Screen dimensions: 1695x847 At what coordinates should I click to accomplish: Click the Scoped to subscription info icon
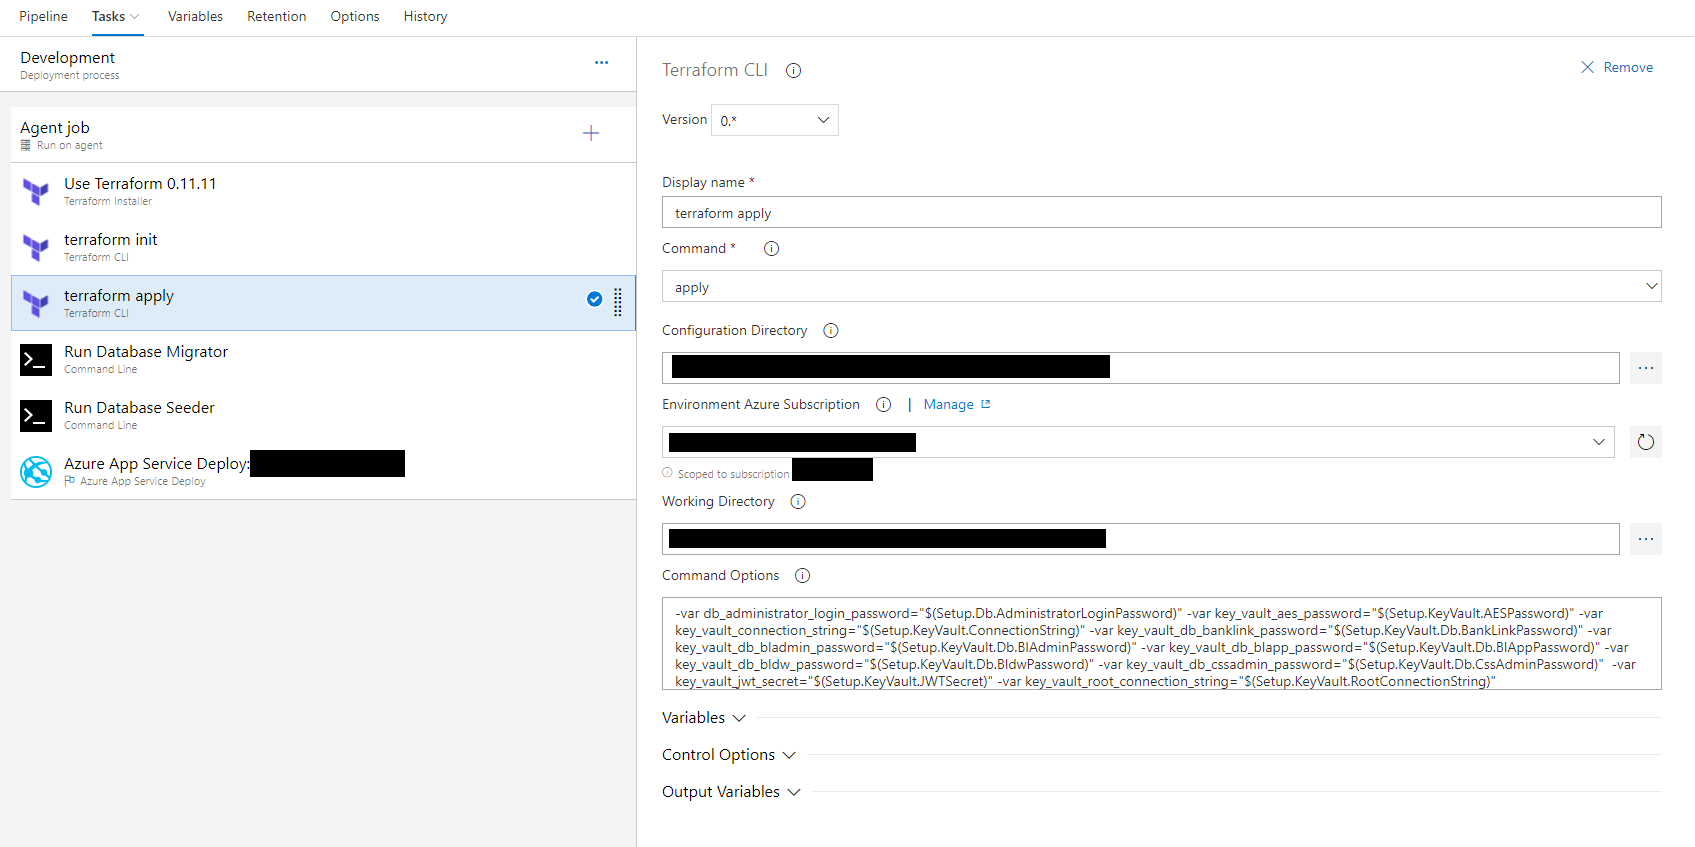(667, 473)
